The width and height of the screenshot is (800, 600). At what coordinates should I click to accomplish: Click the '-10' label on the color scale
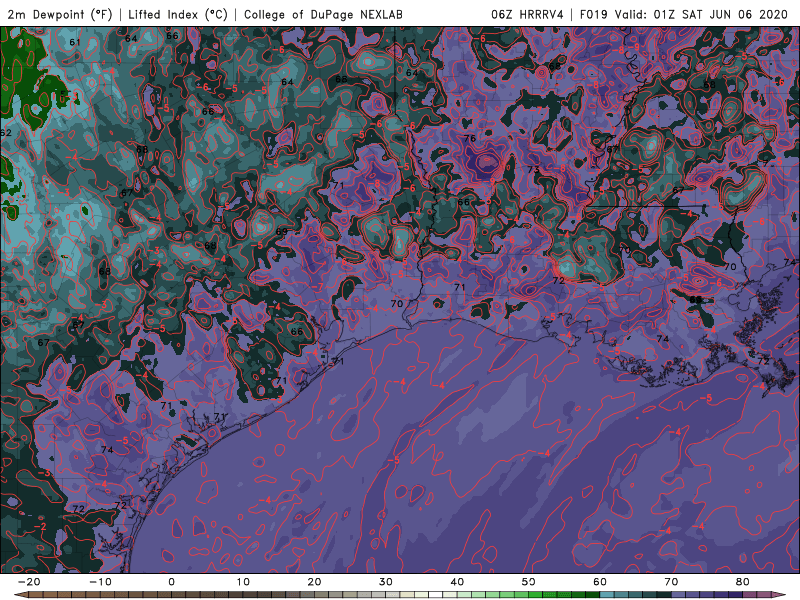(100, 582)
